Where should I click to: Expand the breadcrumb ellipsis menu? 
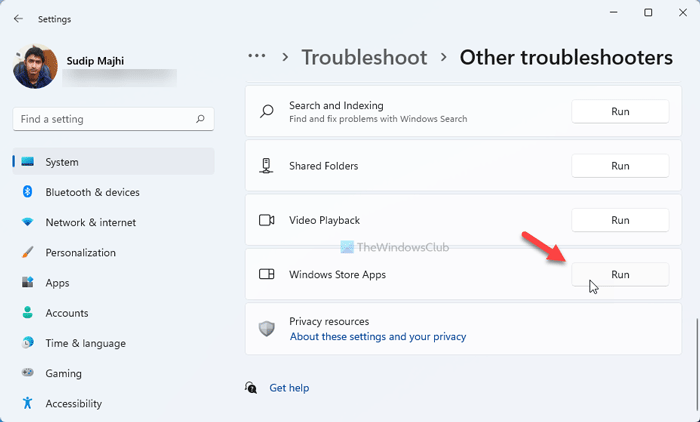258,57
